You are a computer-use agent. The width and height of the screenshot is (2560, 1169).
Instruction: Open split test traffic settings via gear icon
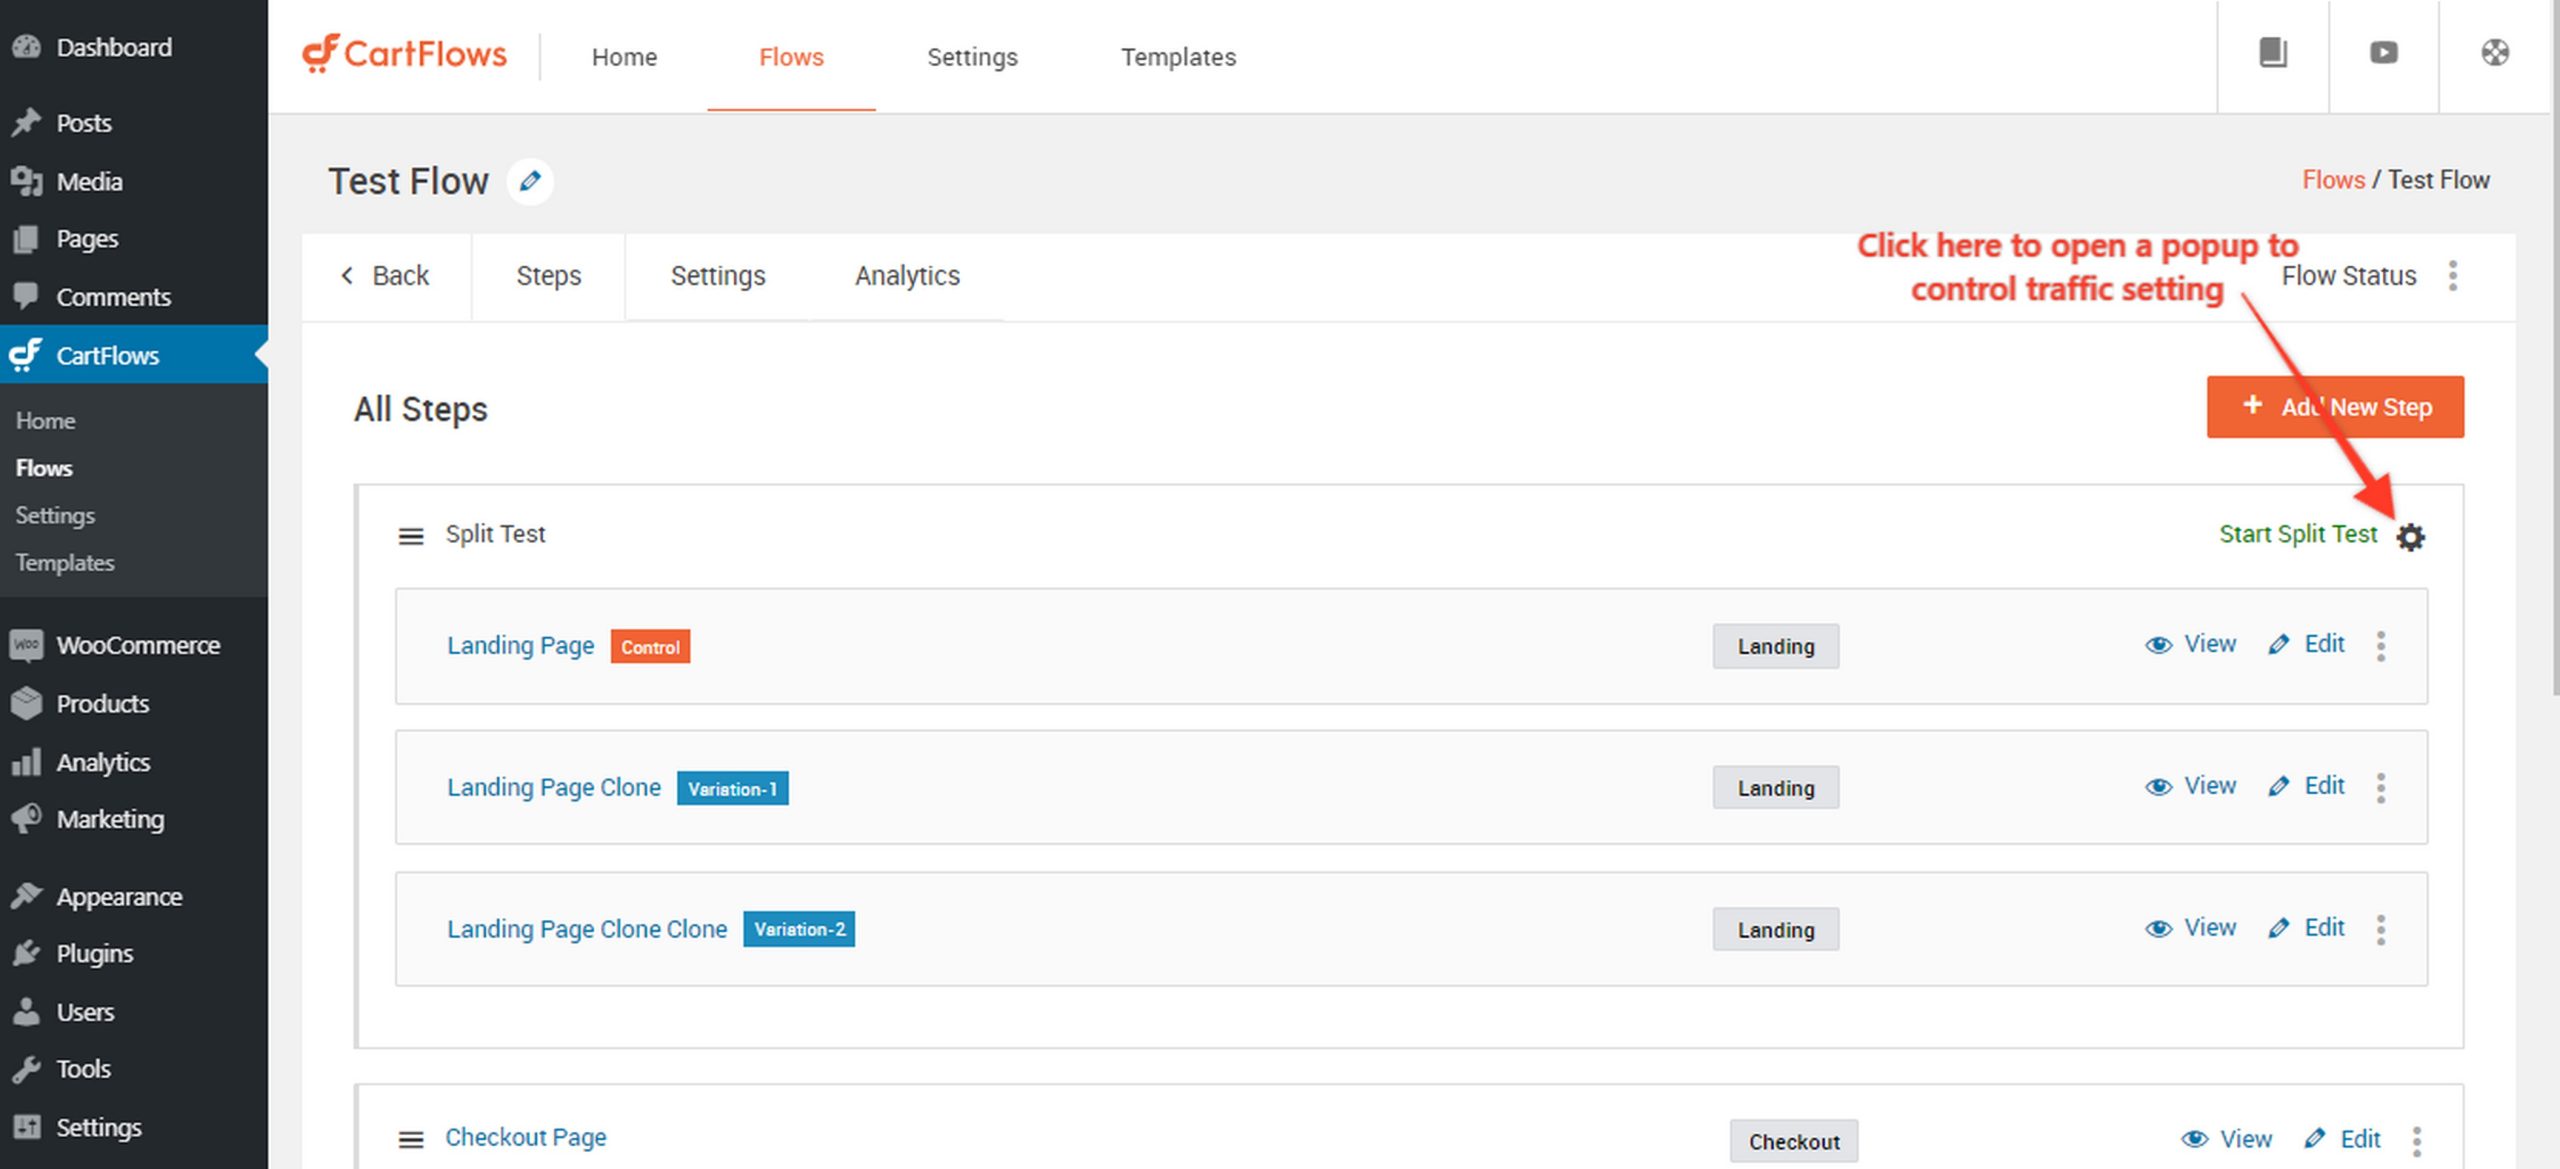[x=2413, y=536]
